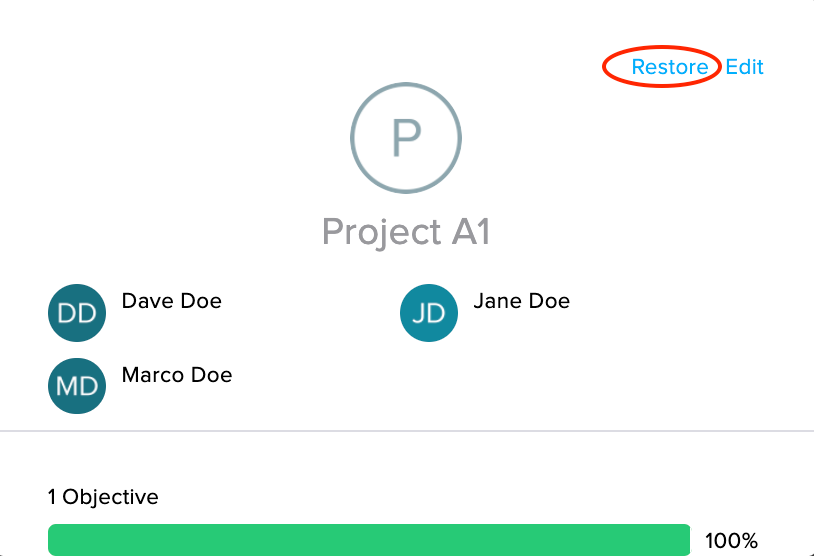Click the divider line under team members
The width and height of the screenshot is (814, 556).
click(x=407, y=431)
